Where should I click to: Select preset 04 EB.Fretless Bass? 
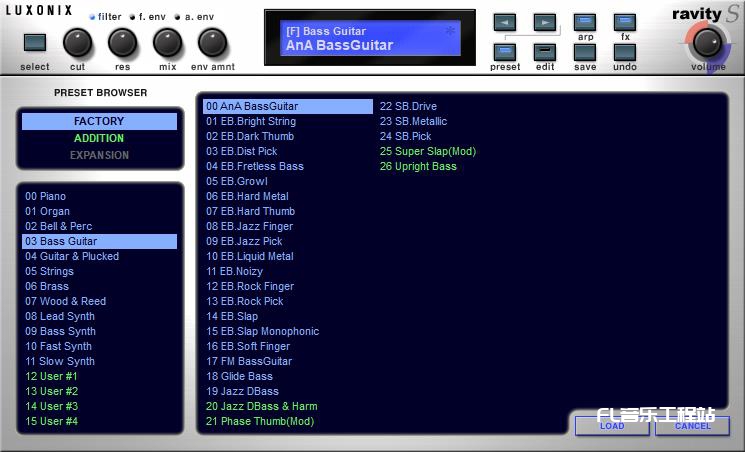coord(288,166)
